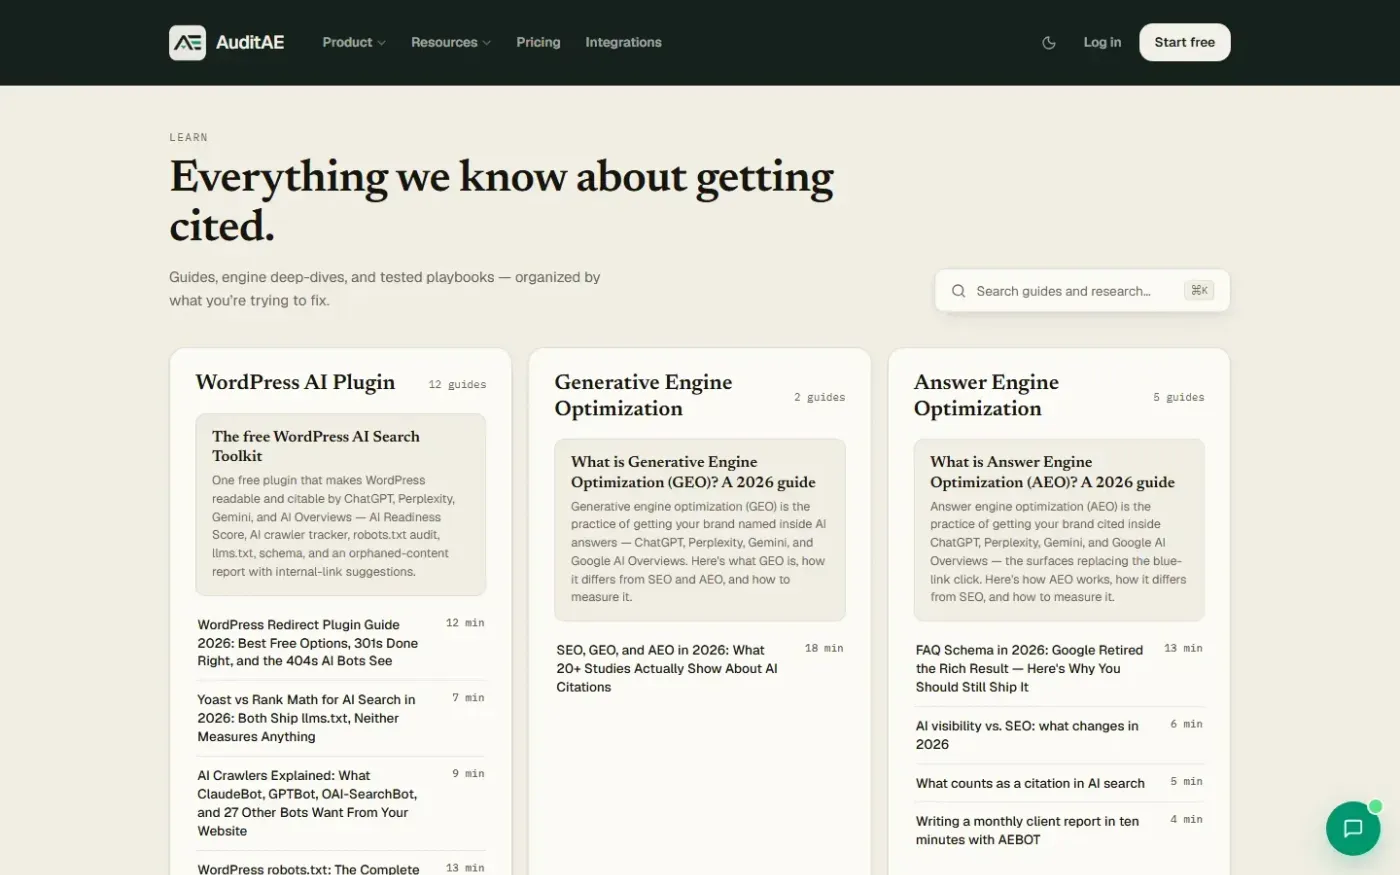This screenshot has width=1400, height=875.
Task: Open the WordPress AI Plugin category heading
Action: [x=295, y=382]
